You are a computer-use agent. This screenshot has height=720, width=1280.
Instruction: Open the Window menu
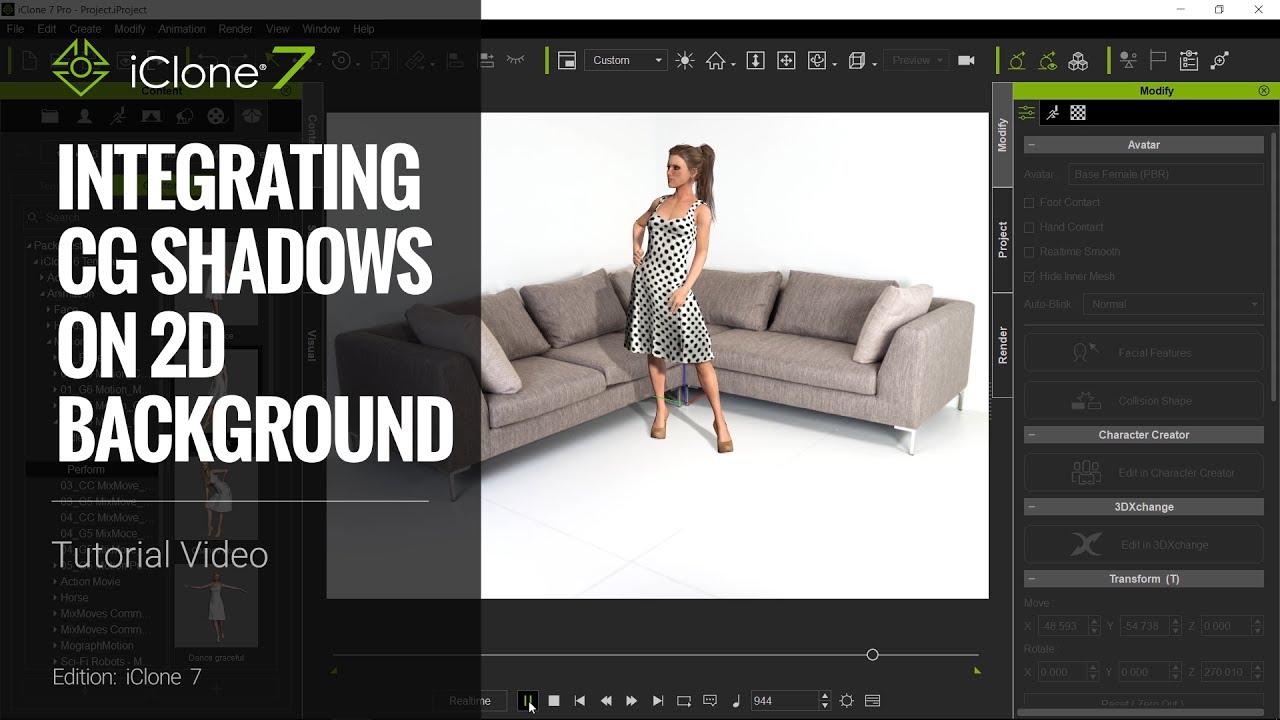321,29
